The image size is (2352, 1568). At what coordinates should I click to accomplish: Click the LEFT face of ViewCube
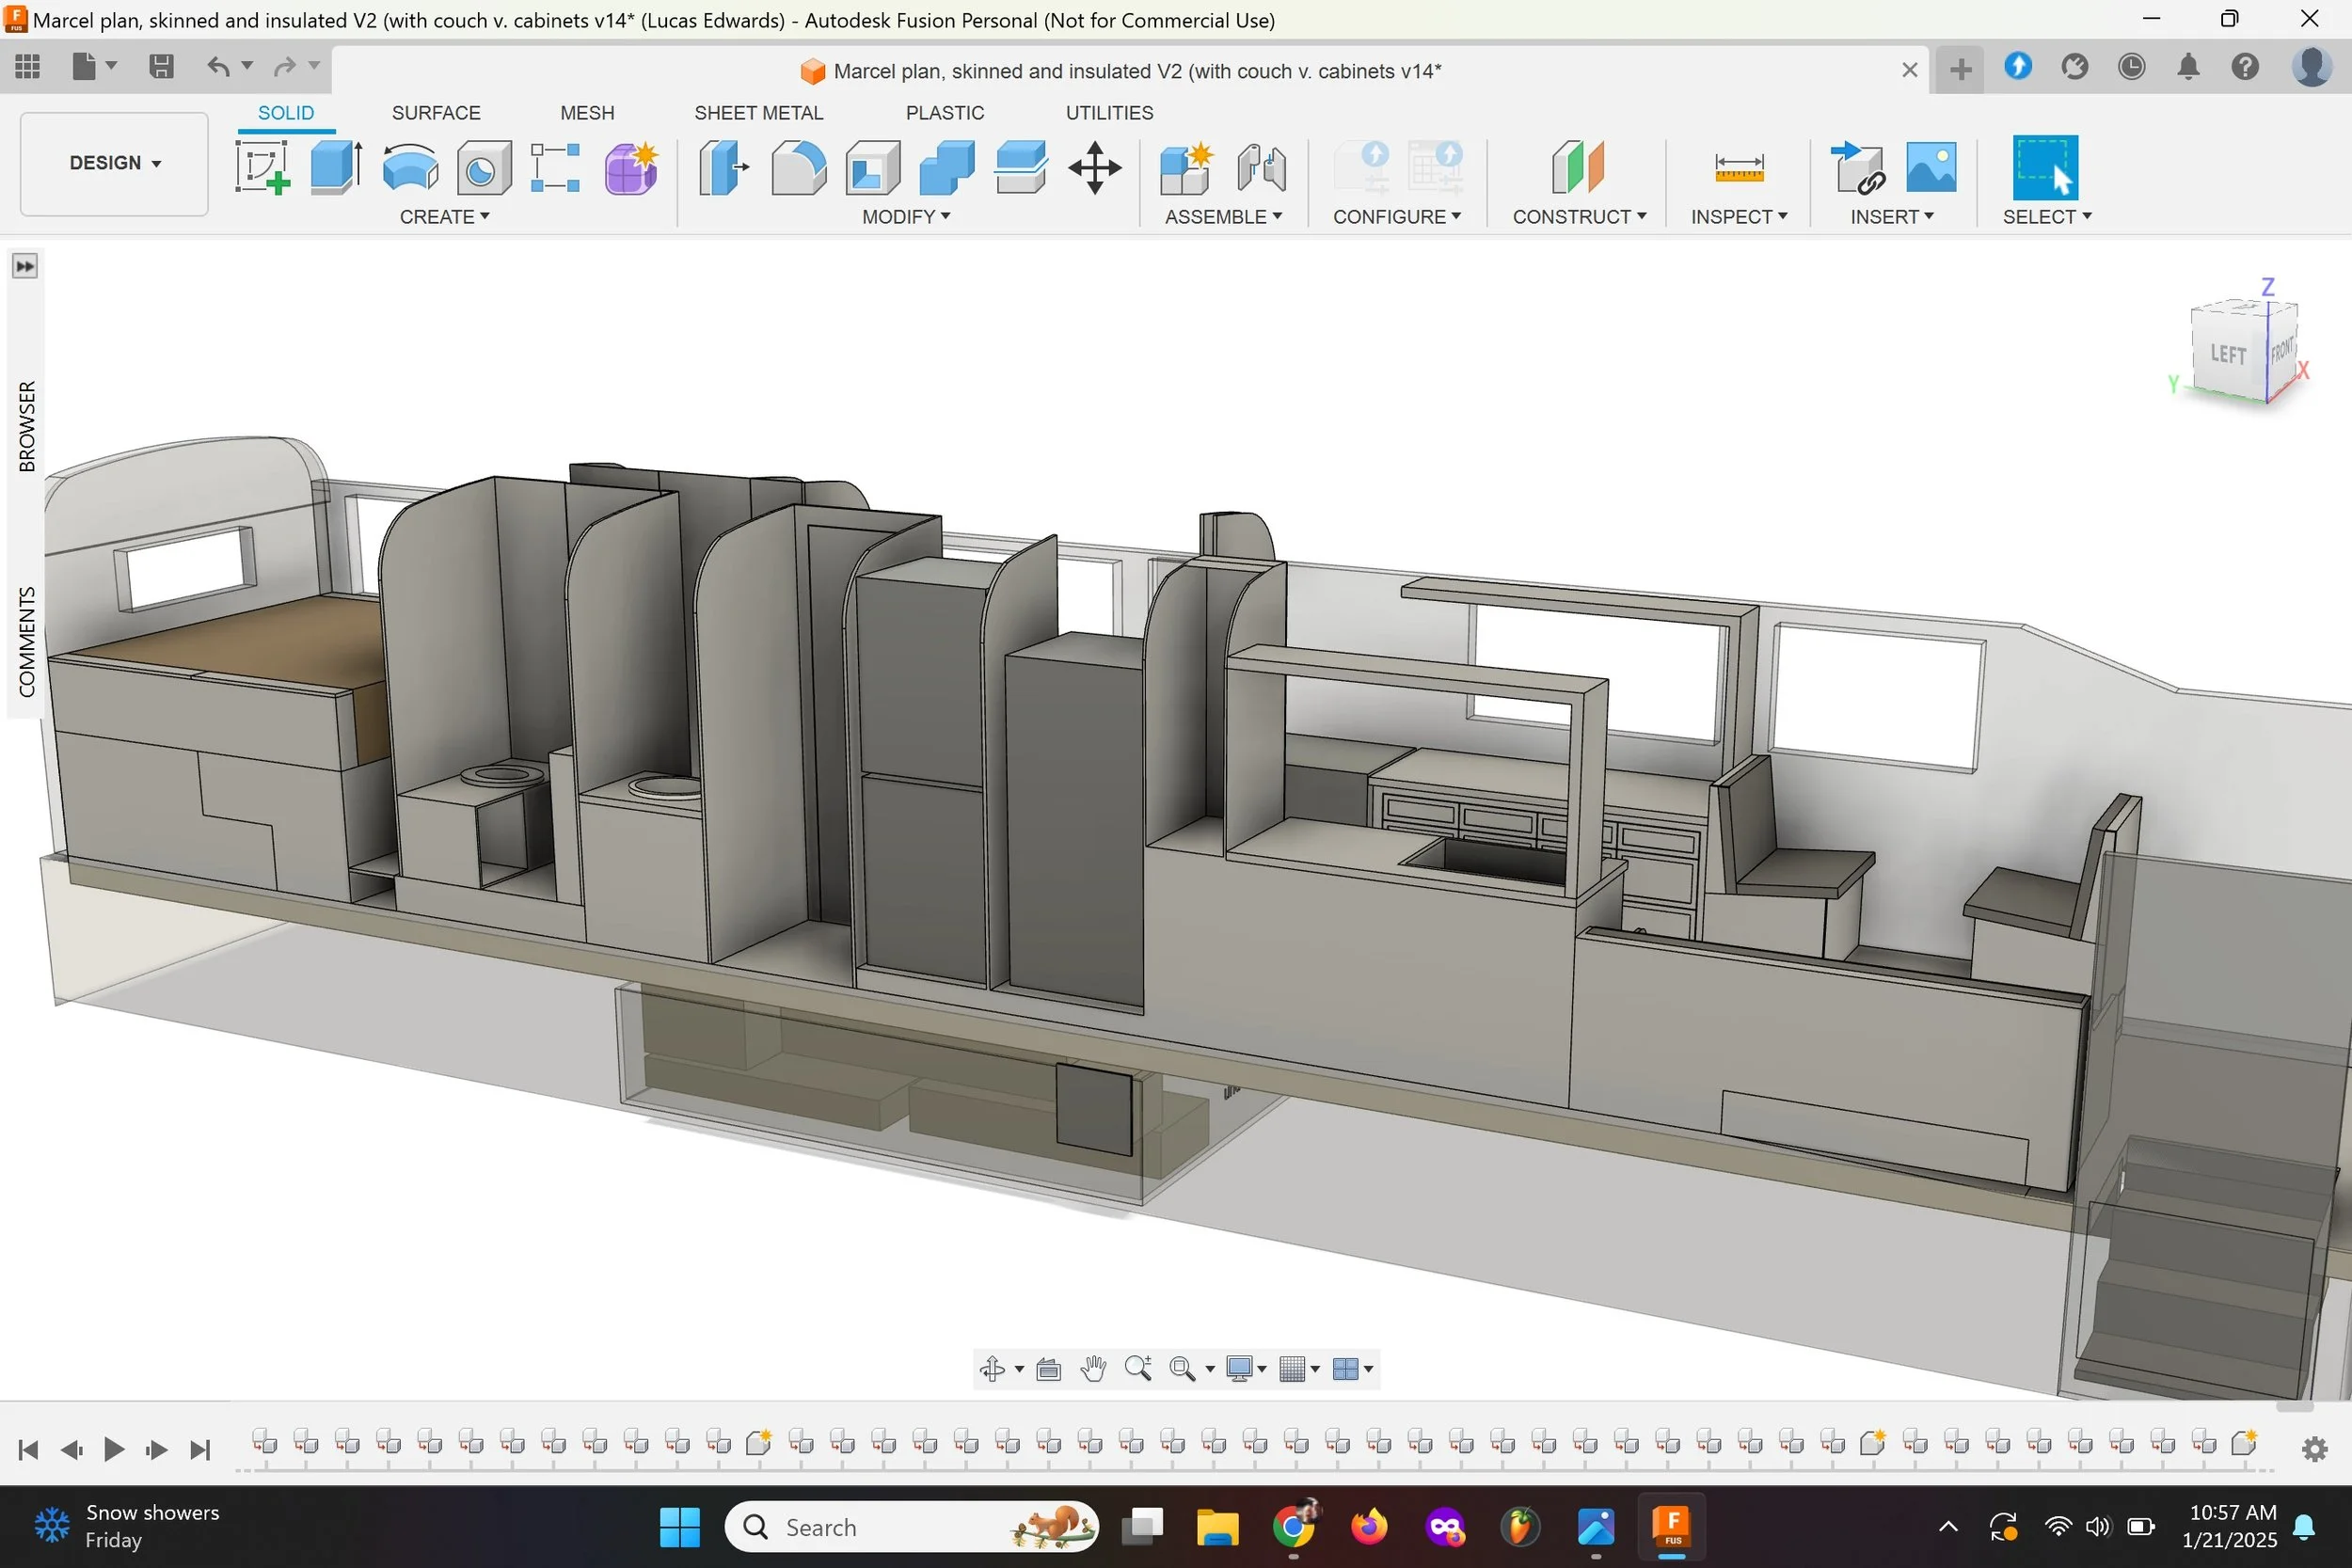(x=2228, y=354)
